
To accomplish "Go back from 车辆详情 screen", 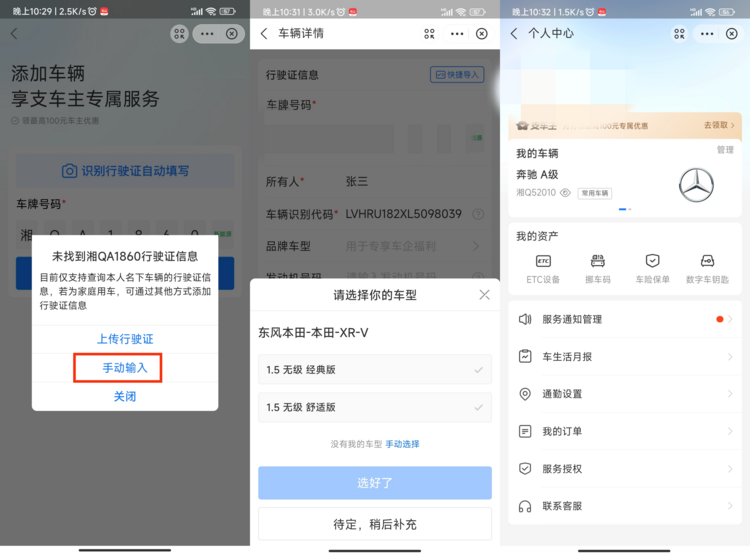I will pyautogui.click(x=264, y=33).
